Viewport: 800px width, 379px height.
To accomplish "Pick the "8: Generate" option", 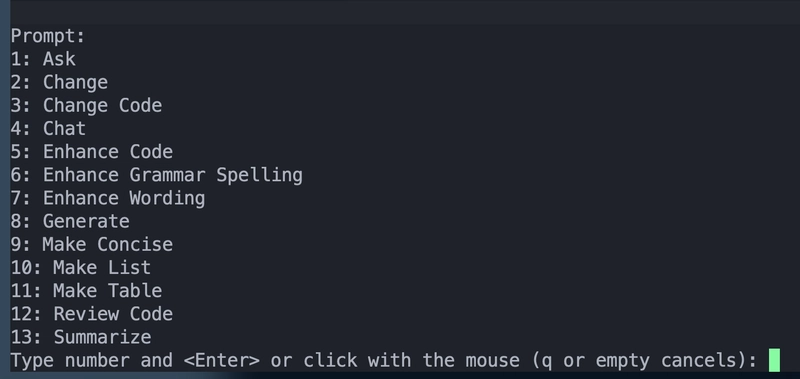I will click(x=70, y=221).
